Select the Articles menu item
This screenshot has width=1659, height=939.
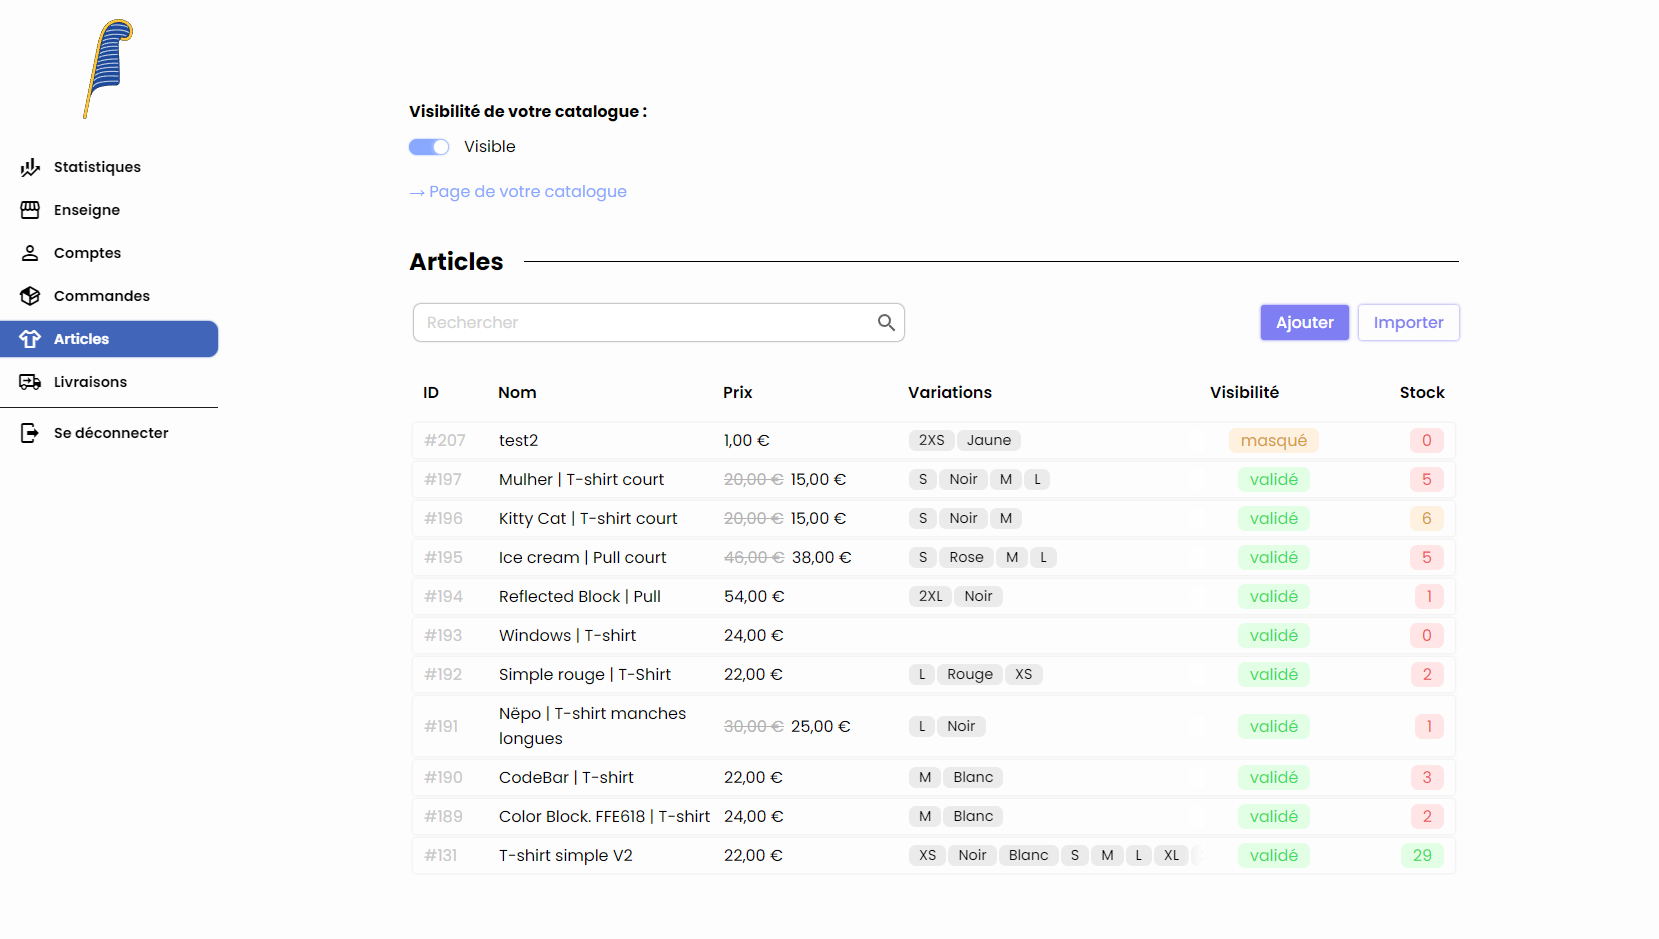click(x=83, y=338)
